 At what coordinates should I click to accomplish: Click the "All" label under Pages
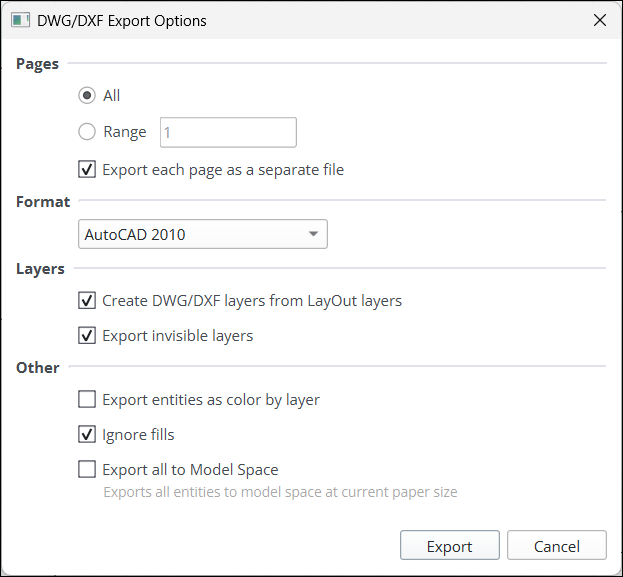tap(111, 96)
